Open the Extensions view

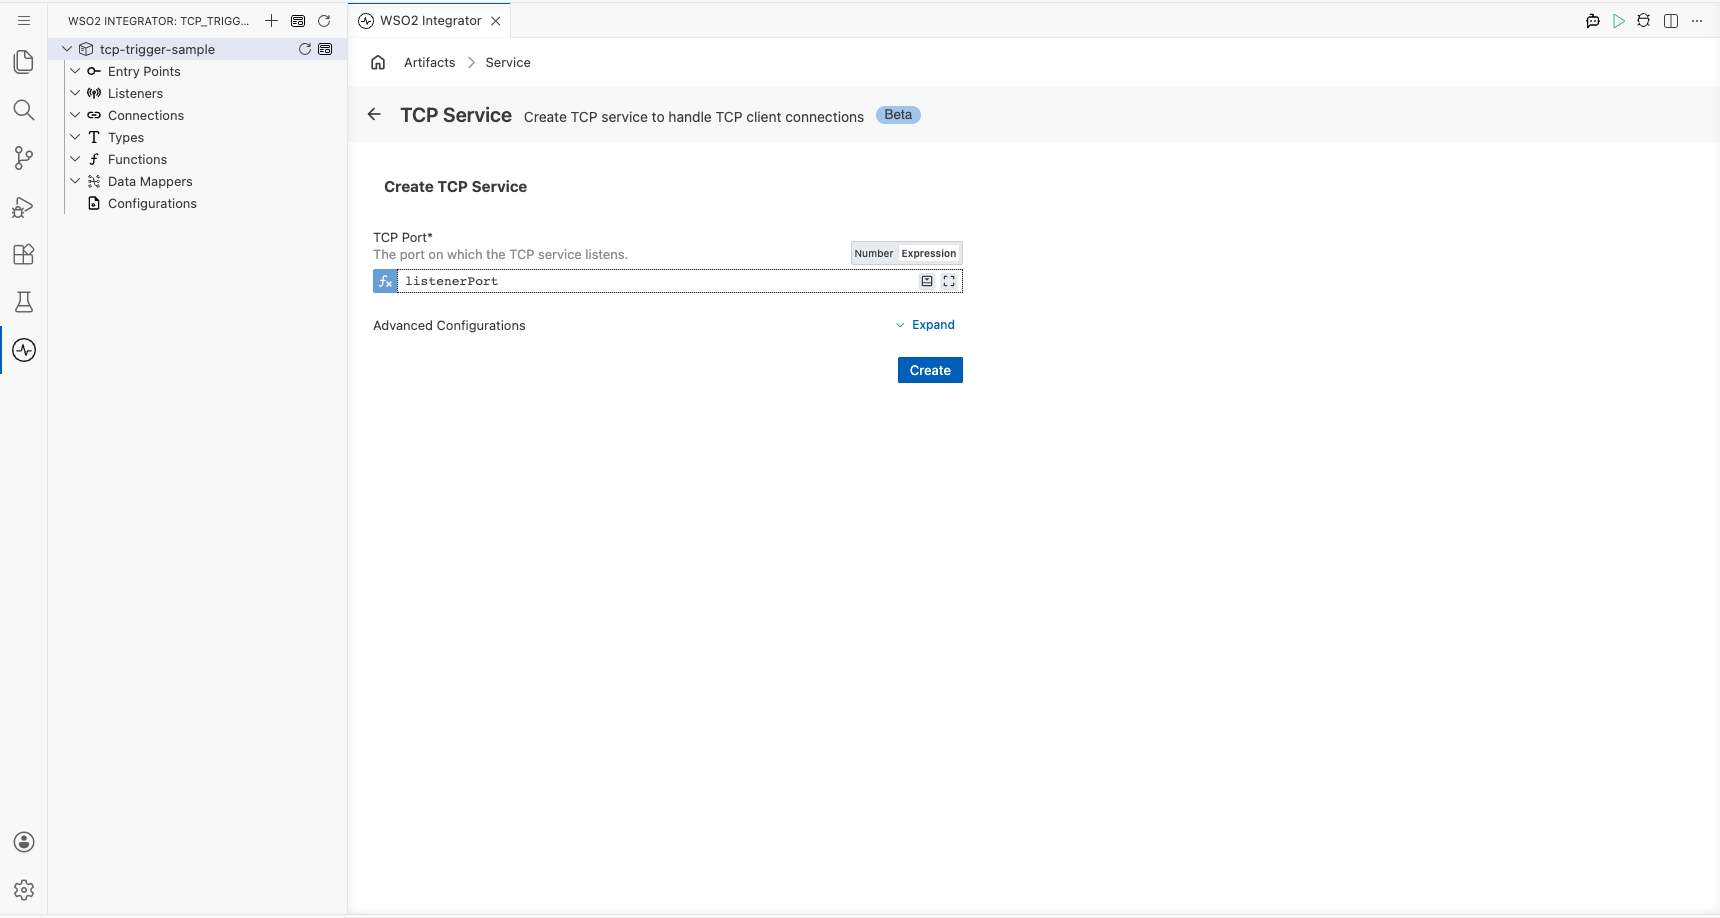tap(24, 254)
